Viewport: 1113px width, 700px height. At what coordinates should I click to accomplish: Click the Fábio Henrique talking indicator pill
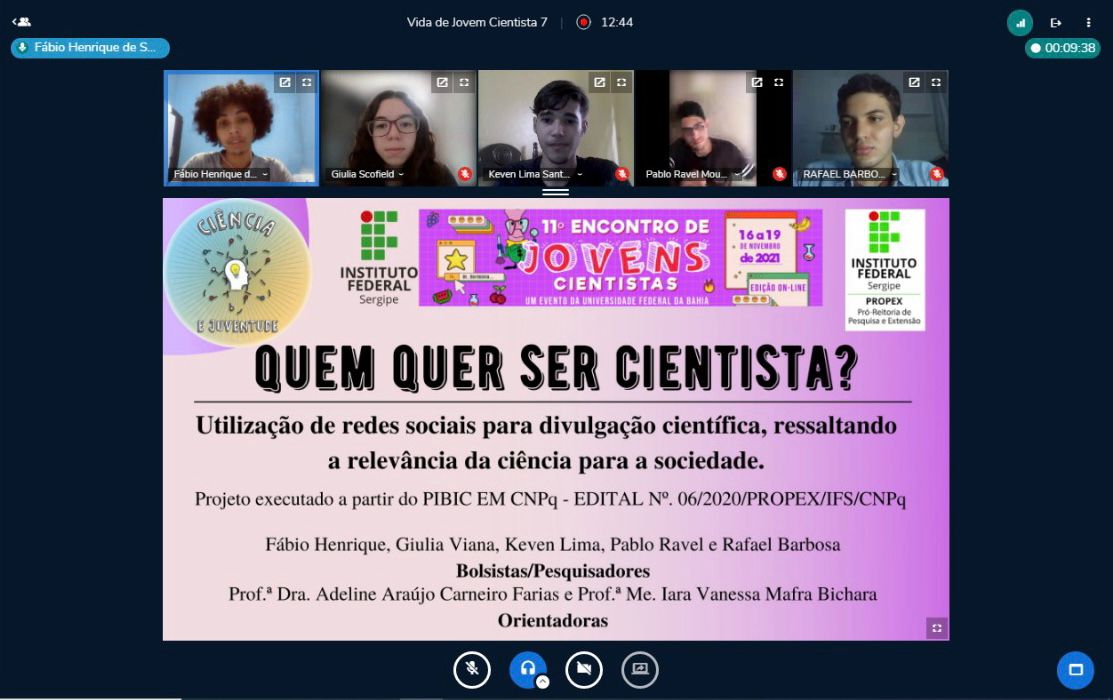(x=90, y=47)
